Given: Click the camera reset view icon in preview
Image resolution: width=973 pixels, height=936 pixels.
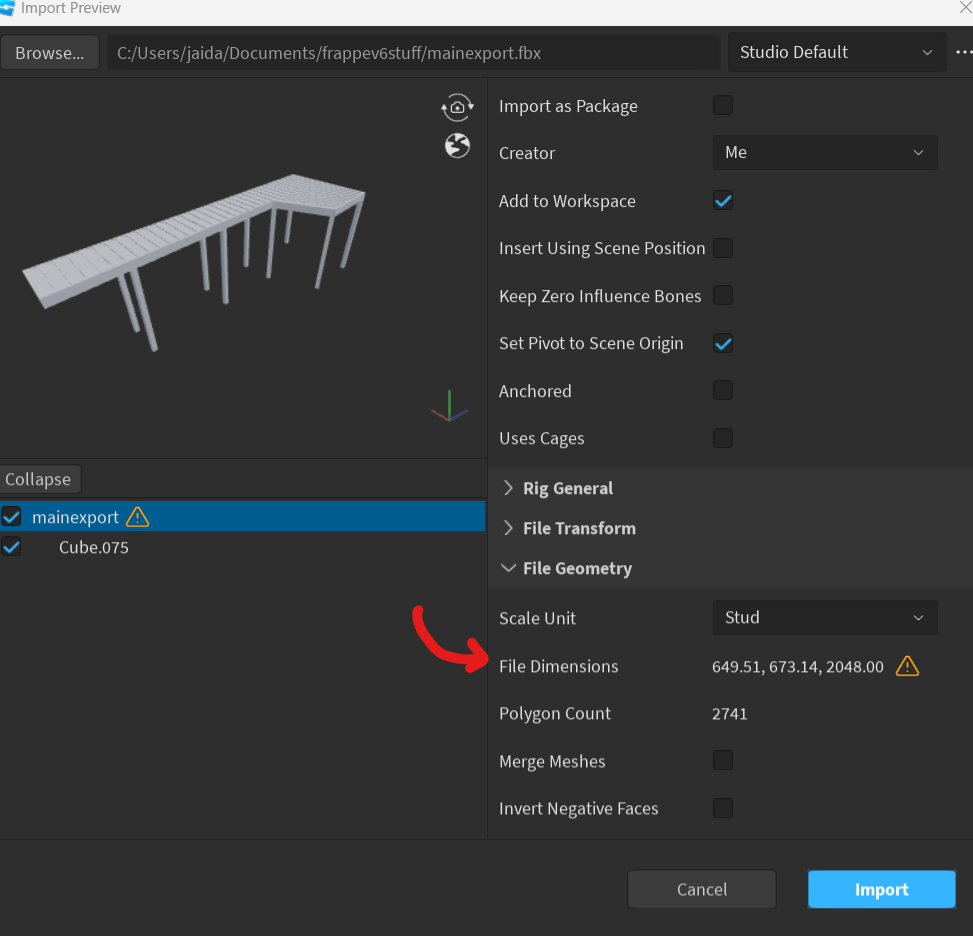Looking at the screenshot, I should tap(457, 107).
